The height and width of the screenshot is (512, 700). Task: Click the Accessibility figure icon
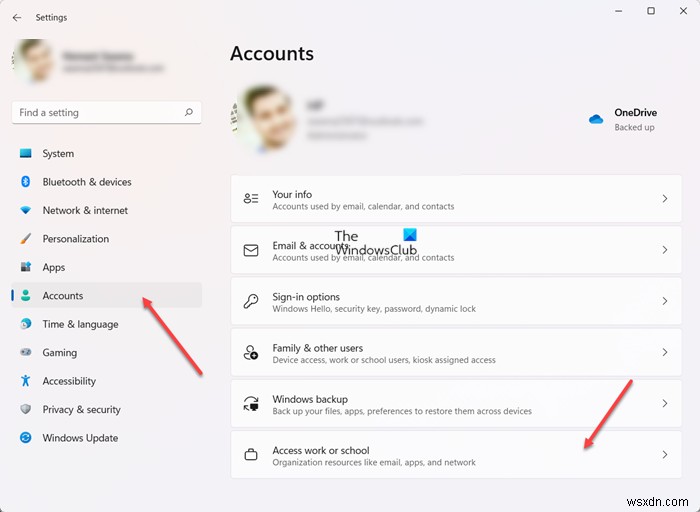(26, 381)
